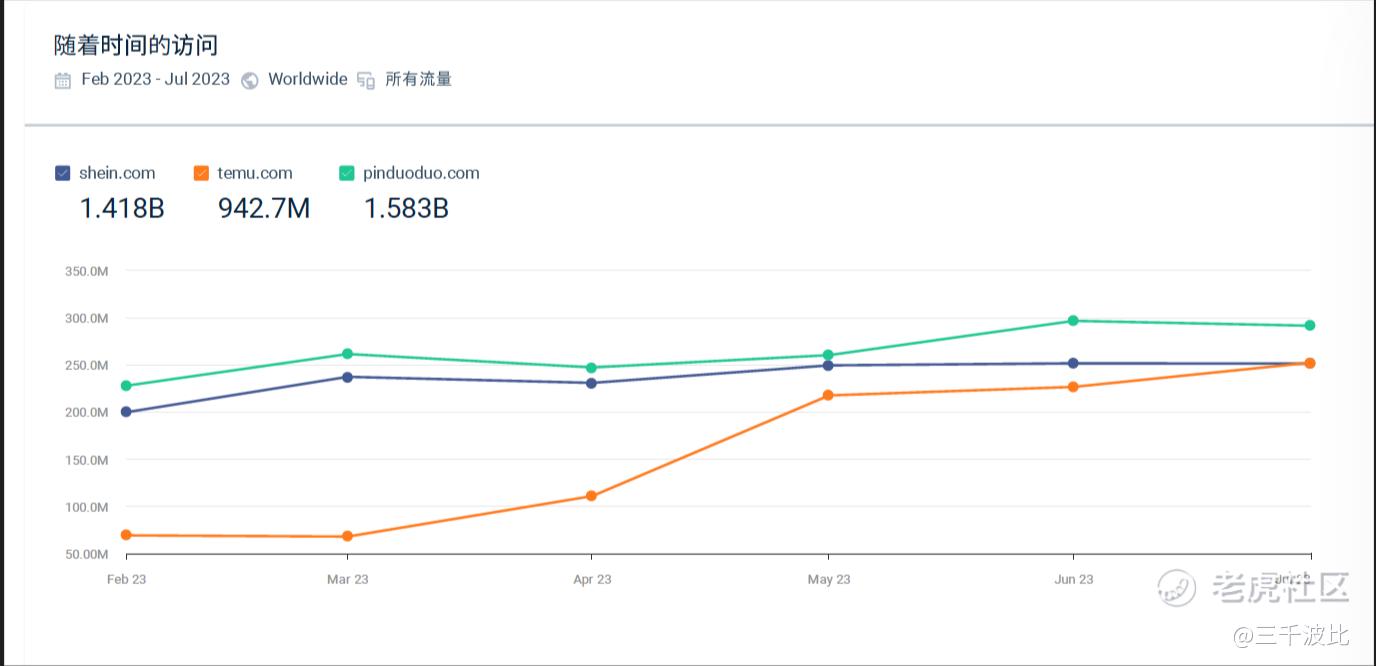Click the 'Apr 23' x-axis label
This screenshot has height=666, width=1376.
pos(592,580)
